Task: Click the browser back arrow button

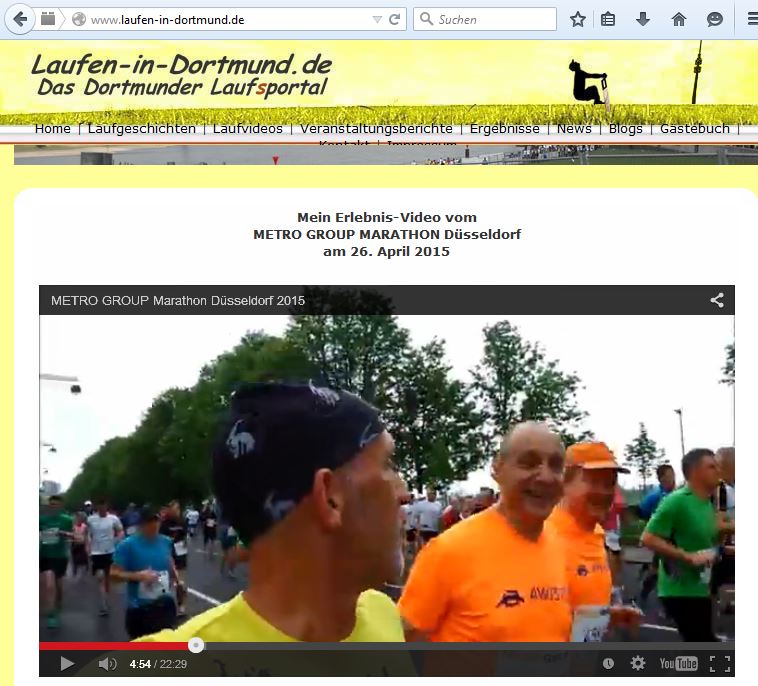Action: 20,19
